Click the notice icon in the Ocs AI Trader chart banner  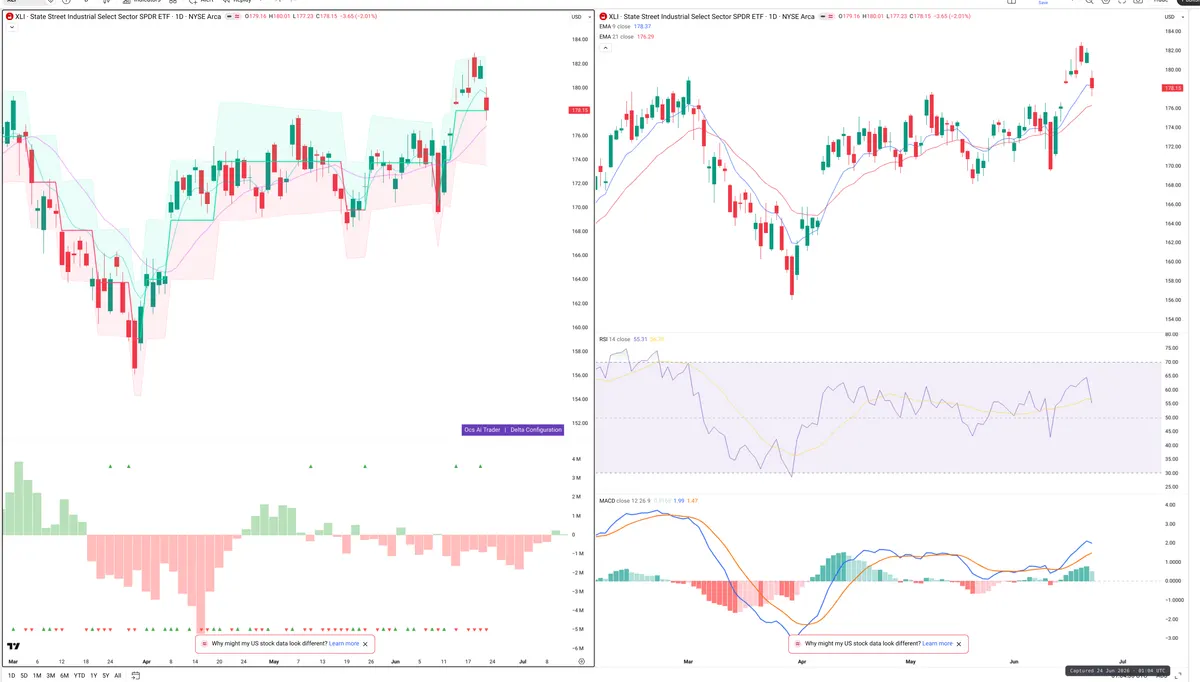click(205, 644)
